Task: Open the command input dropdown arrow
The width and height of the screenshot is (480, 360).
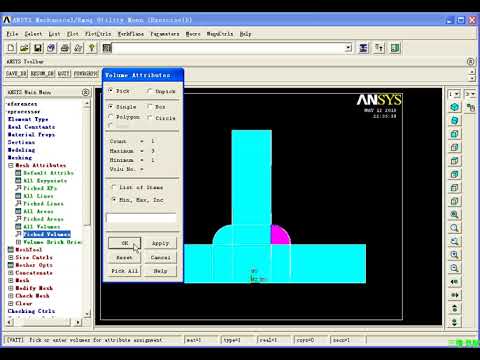Action: [348, 48]
